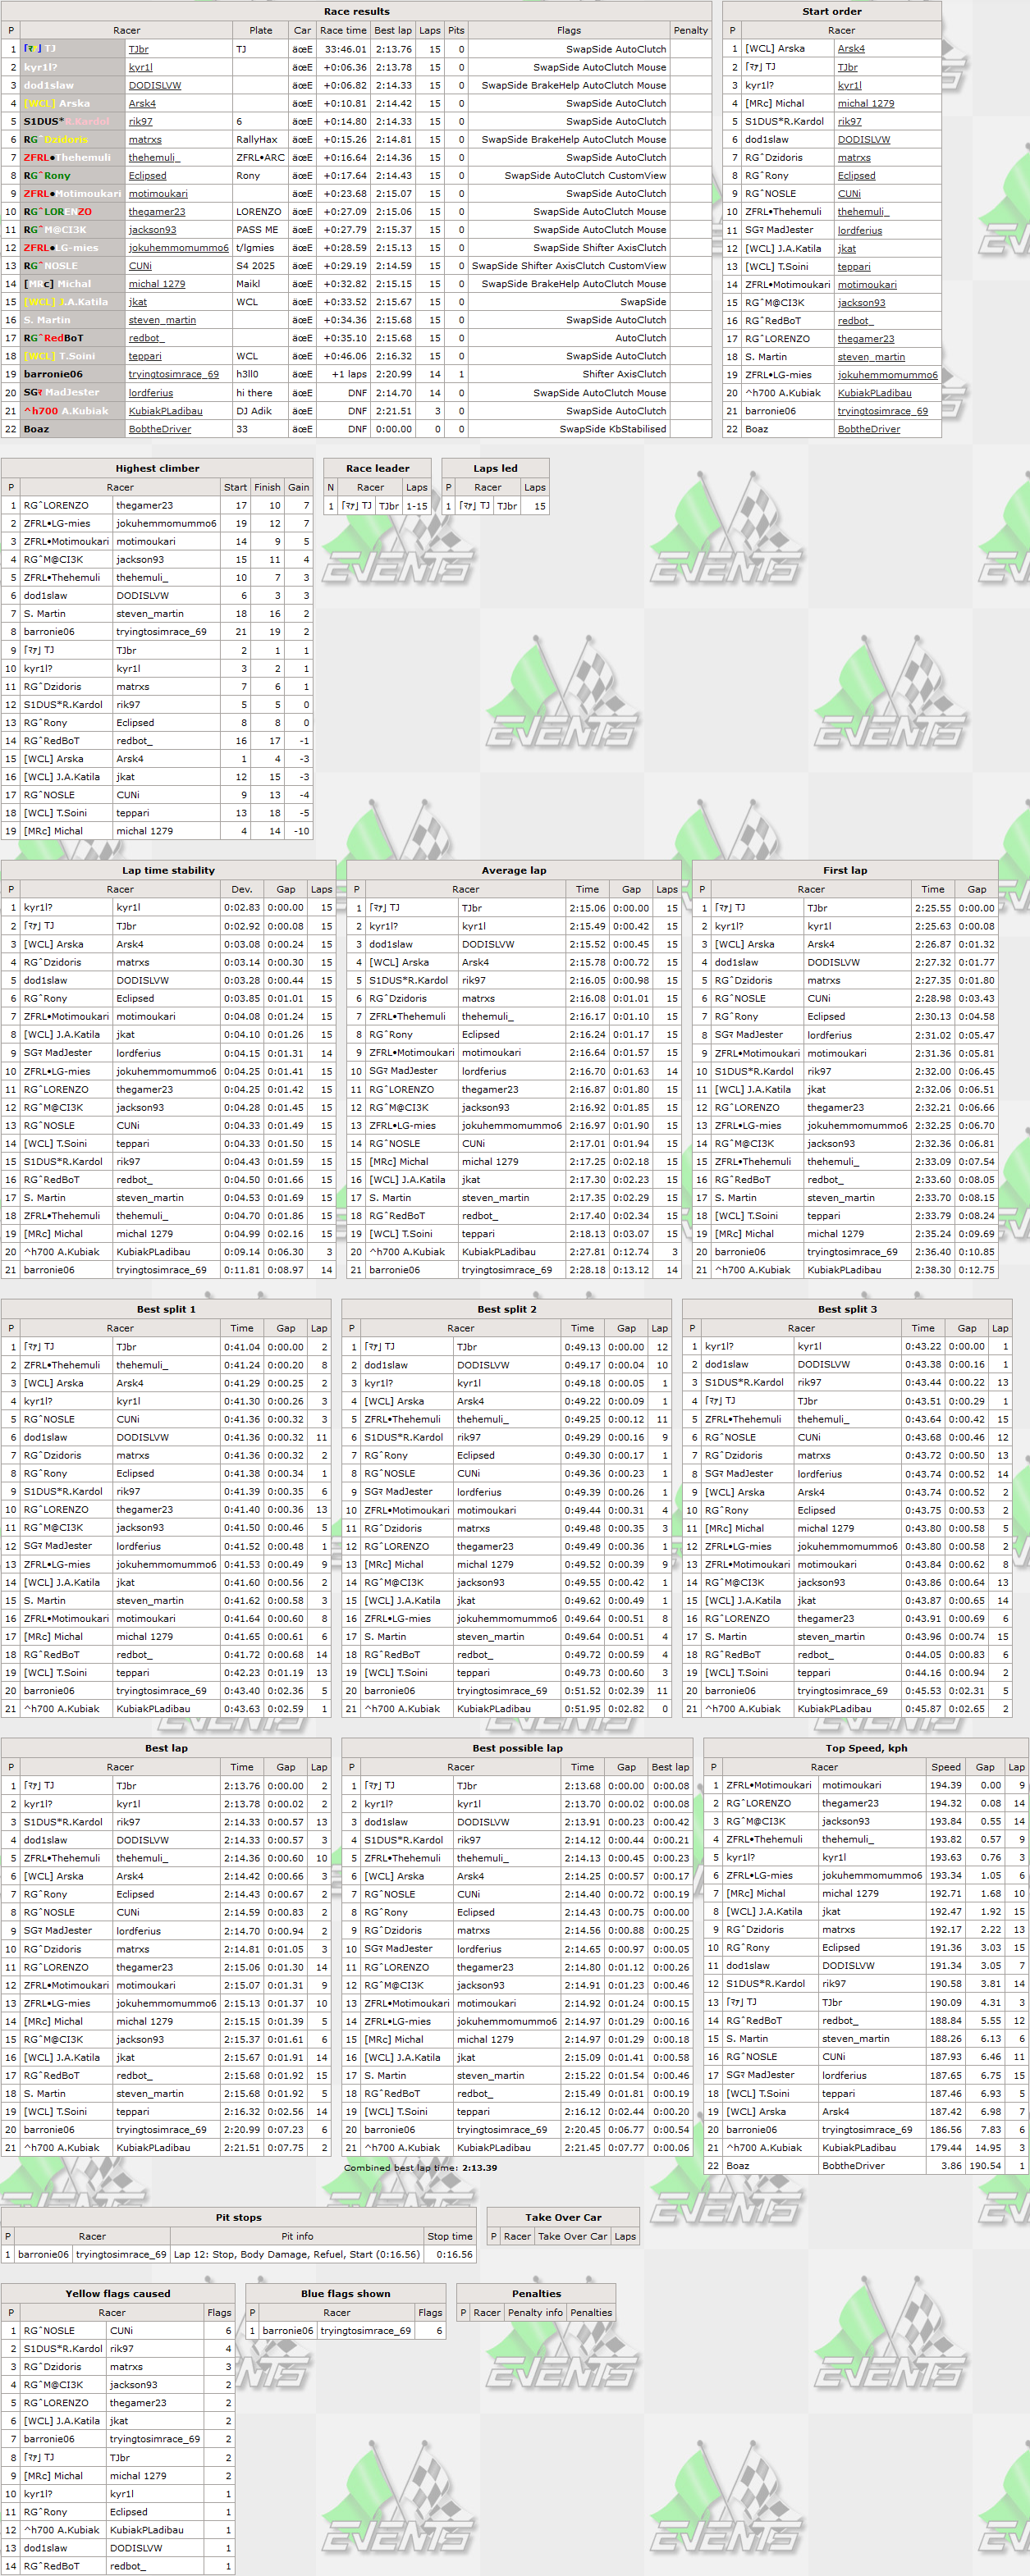
Task: Click tryingtosimrace_69 link in Race results
Action: tap(173, 374)
